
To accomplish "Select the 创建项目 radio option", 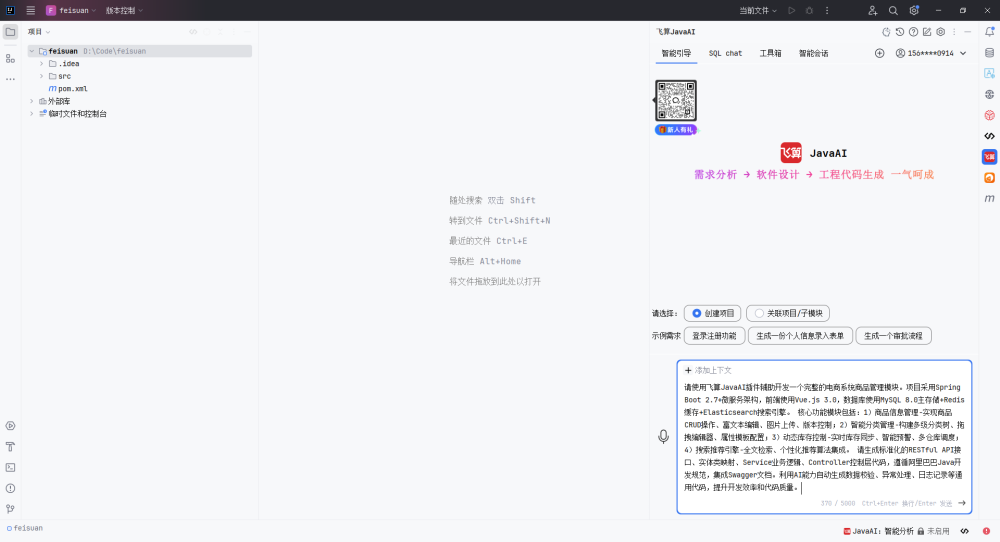I will point(712,313).
